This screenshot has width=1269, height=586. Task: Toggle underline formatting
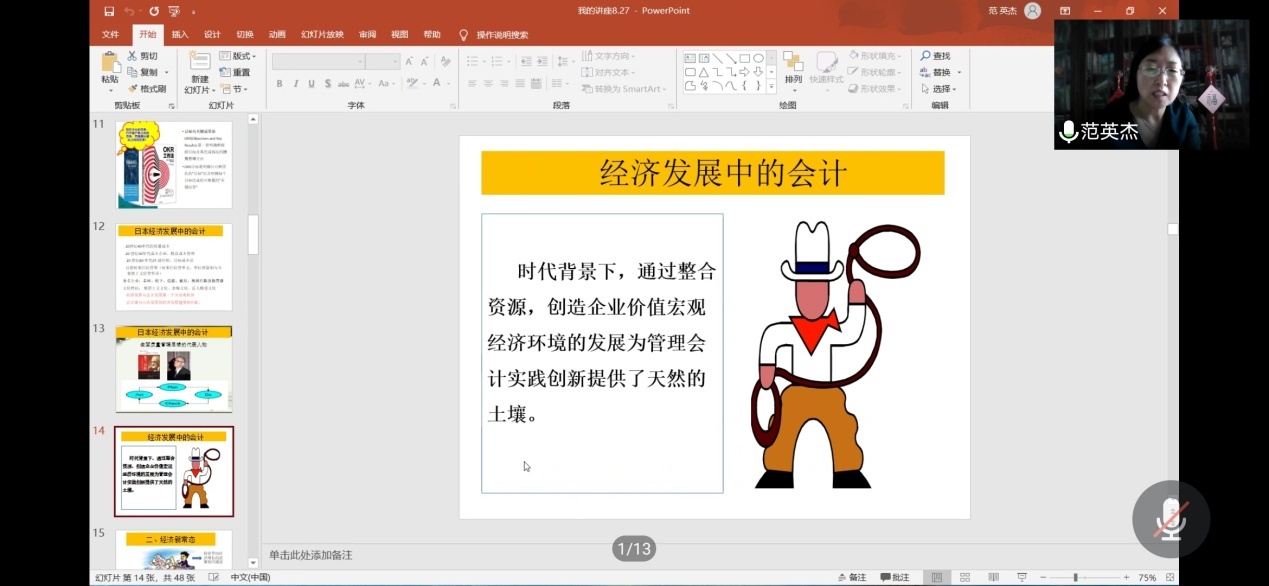pyautogui.click(x=312, y=84)
